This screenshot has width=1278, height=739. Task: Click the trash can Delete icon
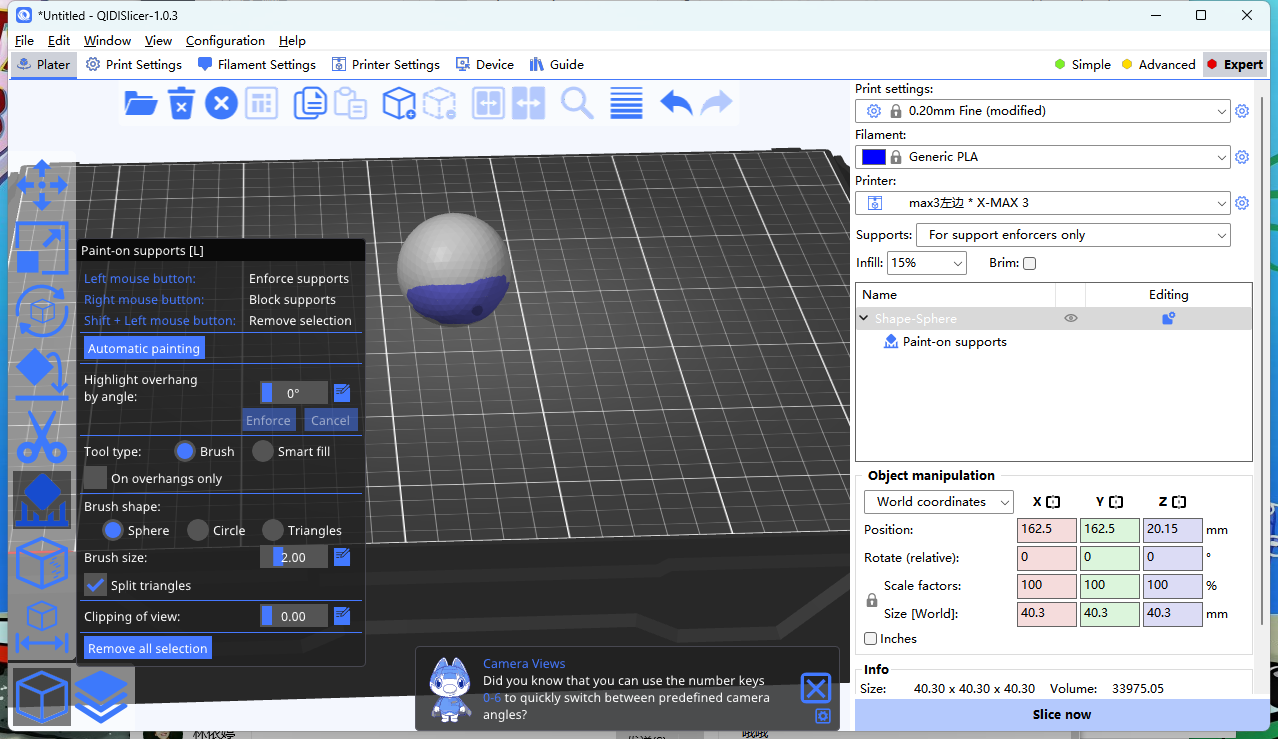[x=181, y=103]
